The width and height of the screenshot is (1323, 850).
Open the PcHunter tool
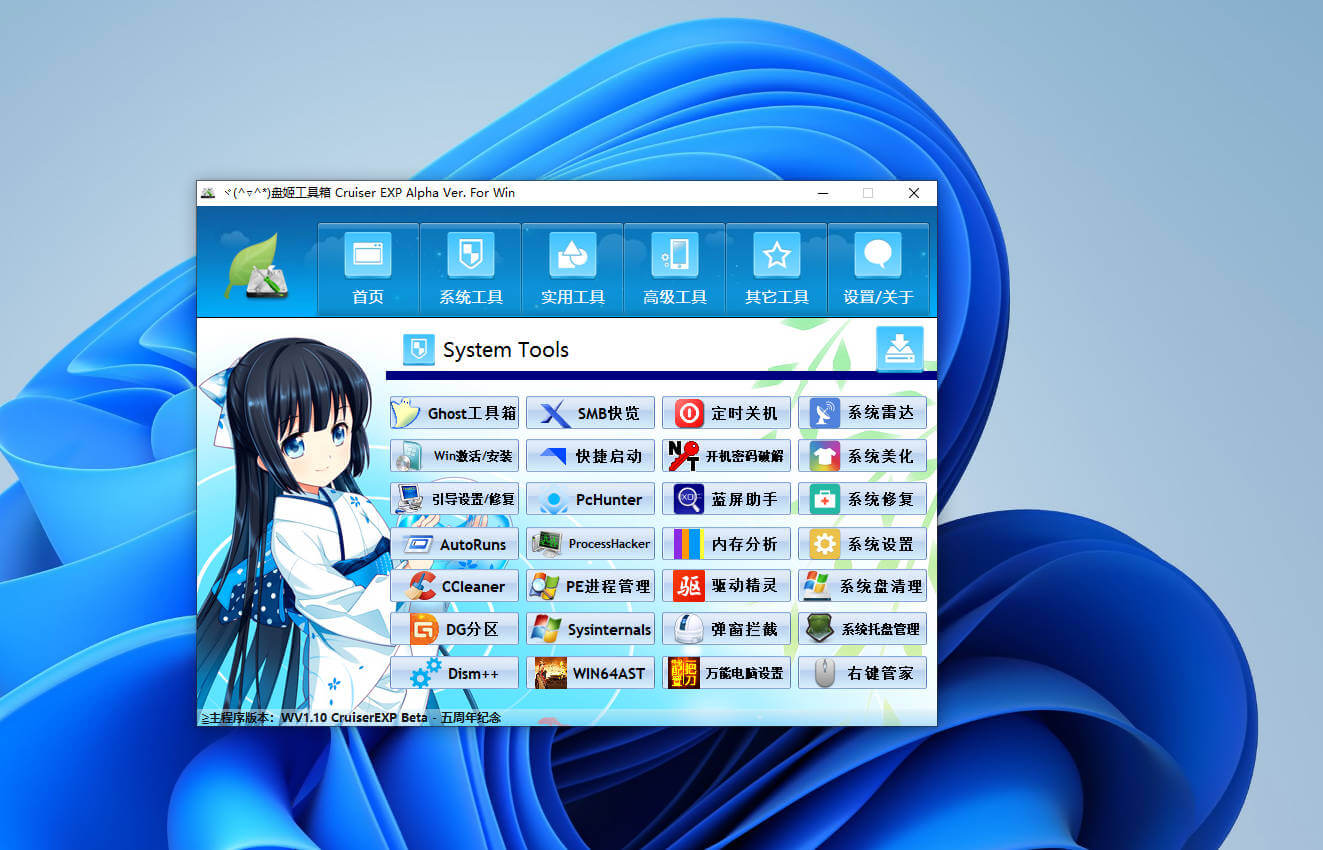point(590,499)
